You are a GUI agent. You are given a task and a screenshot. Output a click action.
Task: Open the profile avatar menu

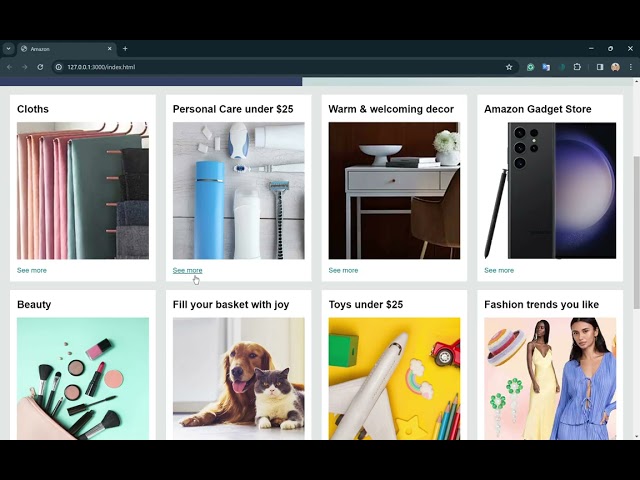coord(616,67)
